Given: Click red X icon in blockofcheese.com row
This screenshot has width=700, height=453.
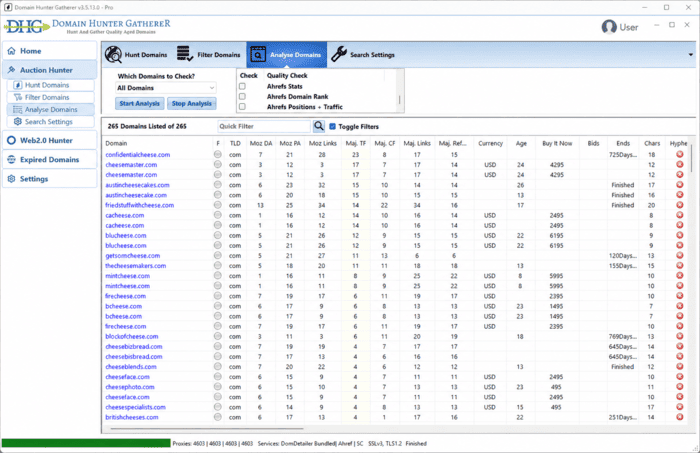Looking at the screenshot, I should [x=679, y=336].
